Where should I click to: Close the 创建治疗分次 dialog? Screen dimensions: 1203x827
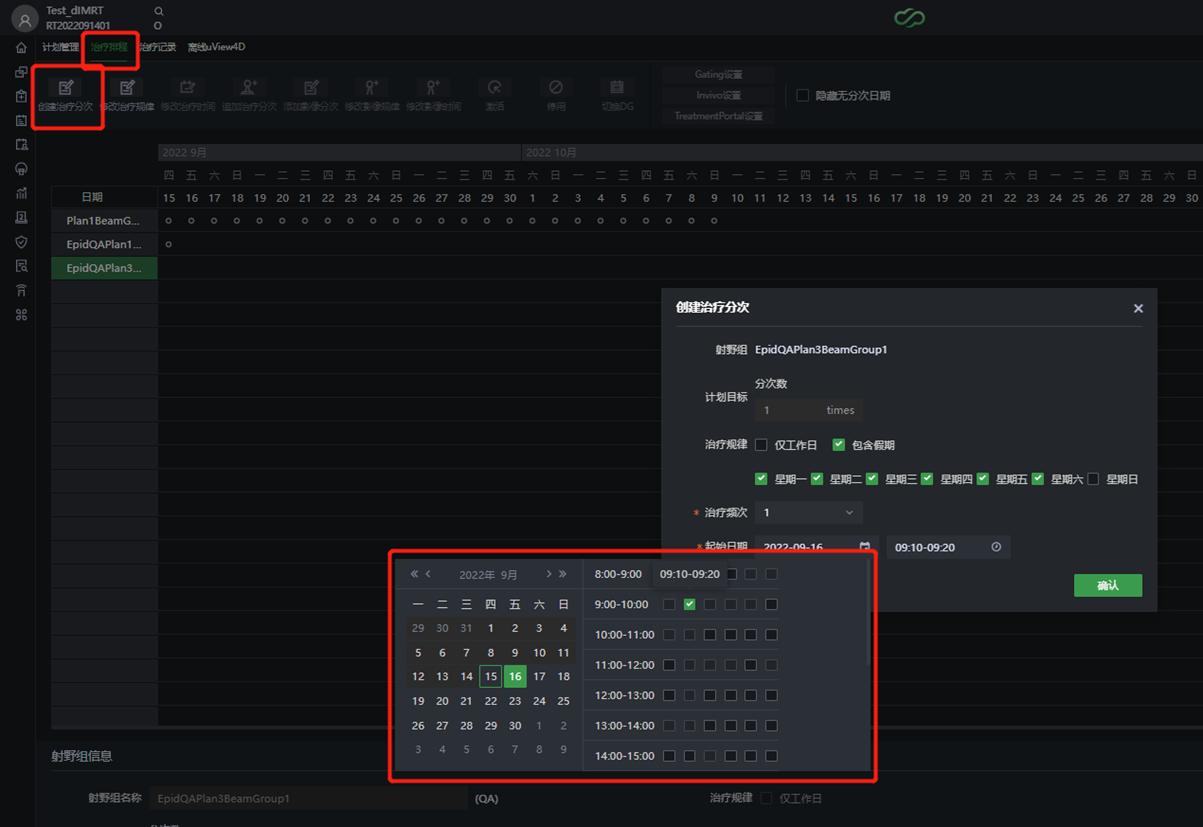1138,308
